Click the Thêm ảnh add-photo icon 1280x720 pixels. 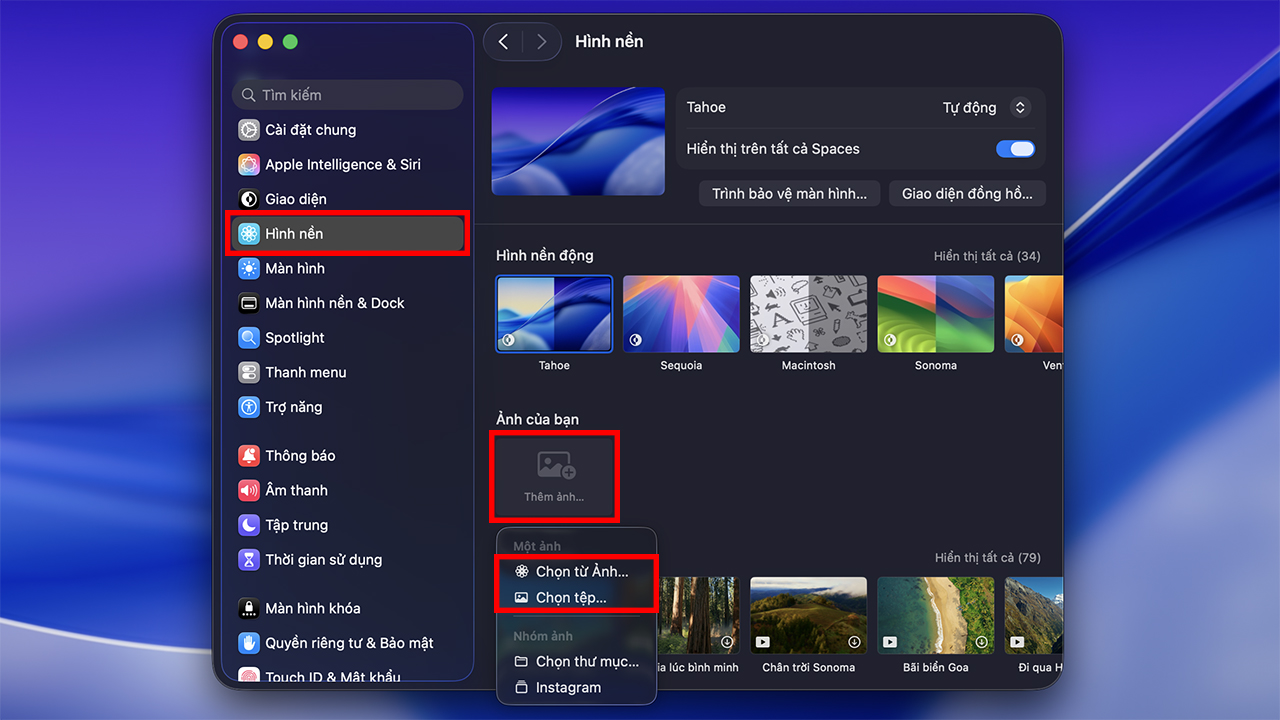coord(556,465)
